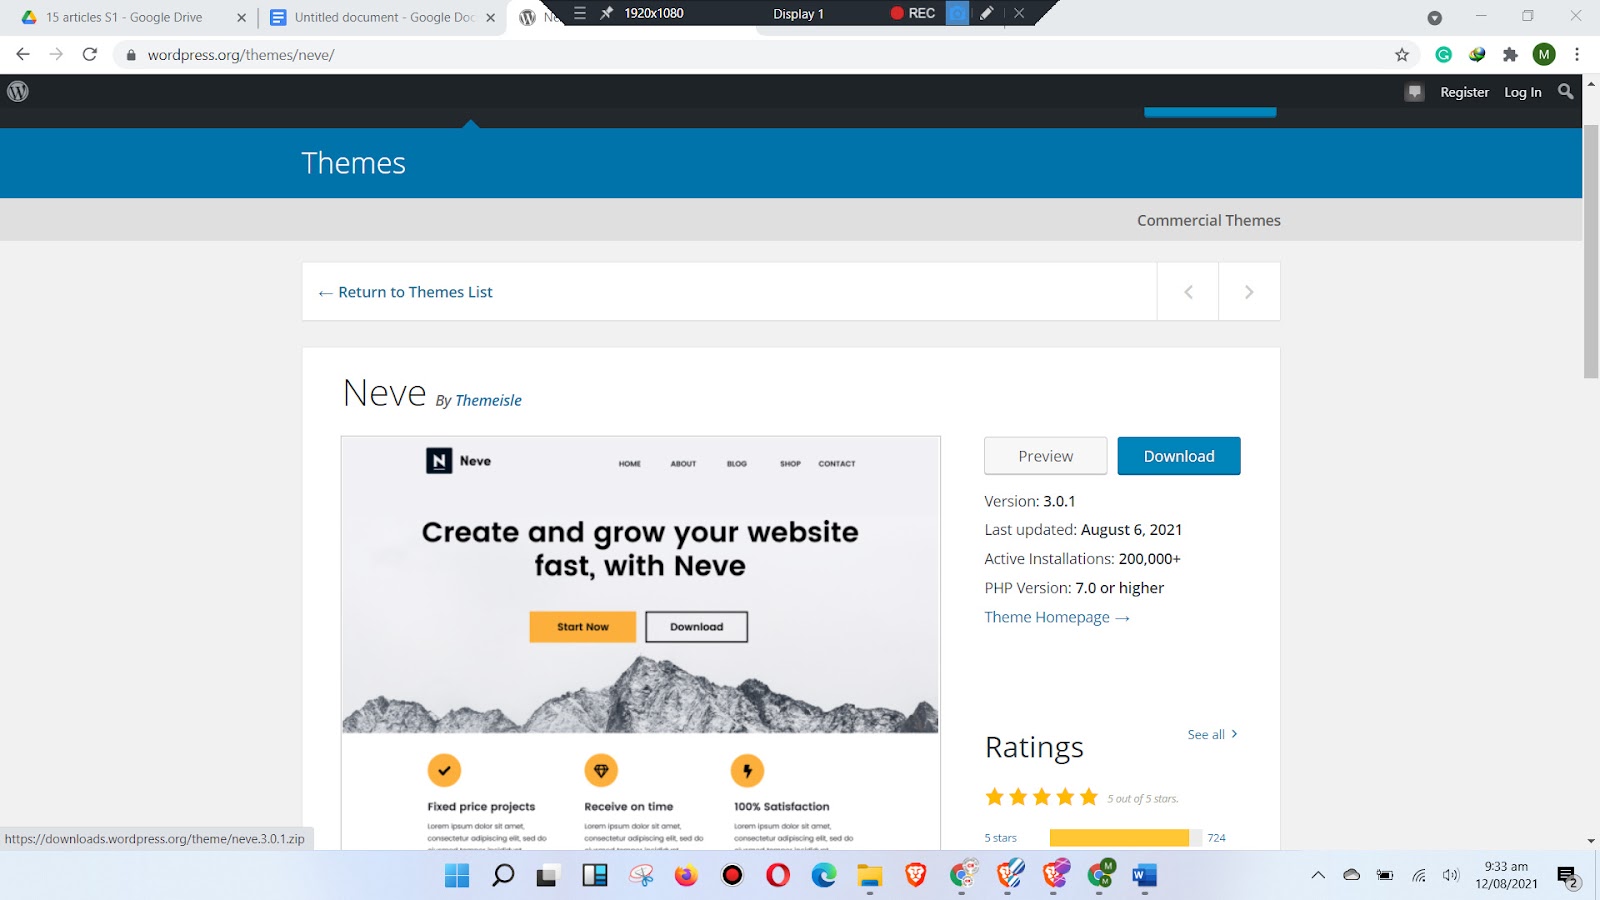Start recording with the REC button

[913, 13]
